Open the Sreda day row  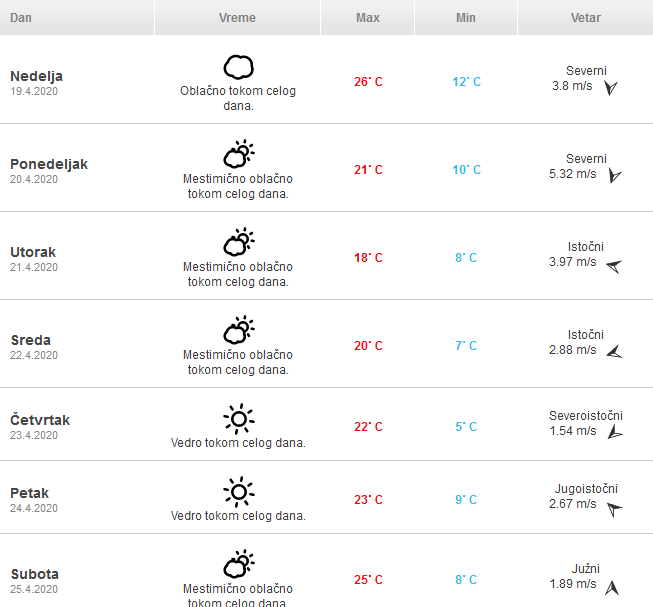coord(31,340)
